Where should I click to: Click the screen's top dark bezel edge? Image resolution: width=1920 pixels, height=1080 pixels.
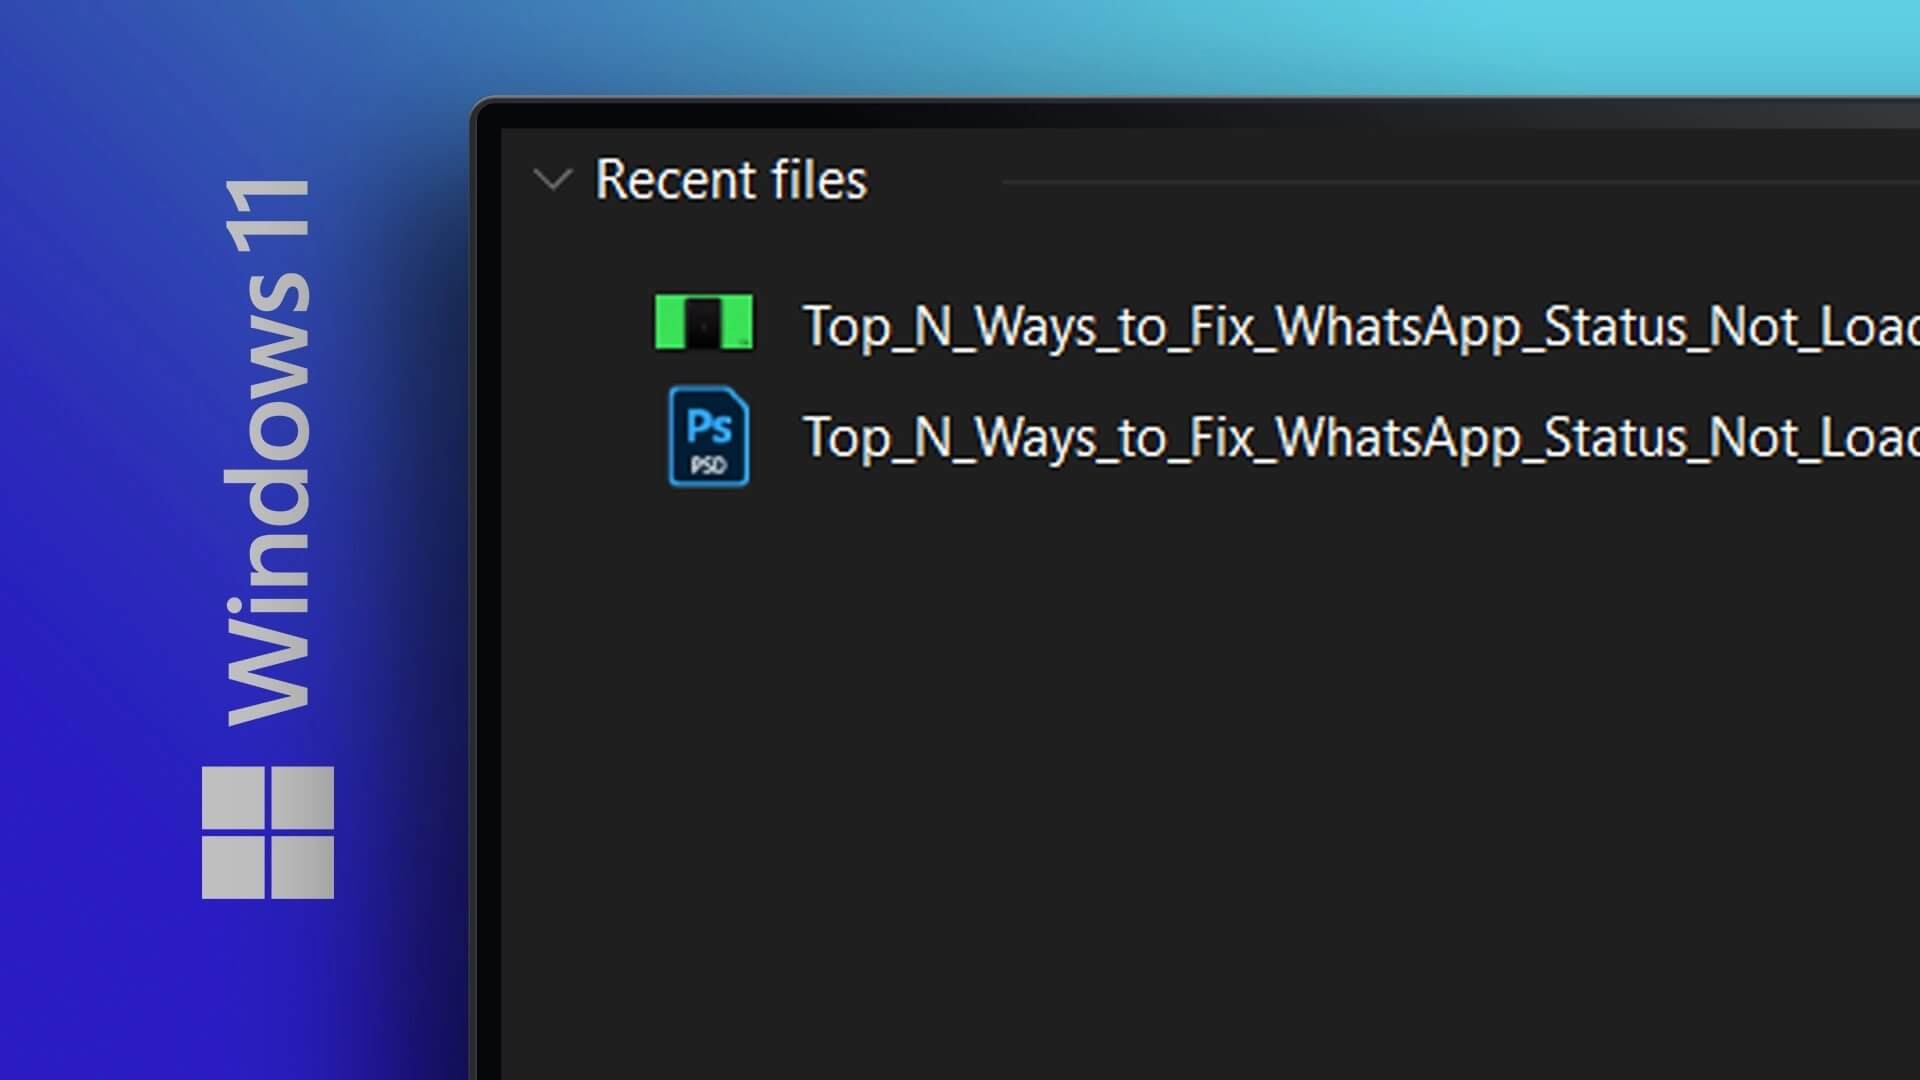[x=1200, y=112]
